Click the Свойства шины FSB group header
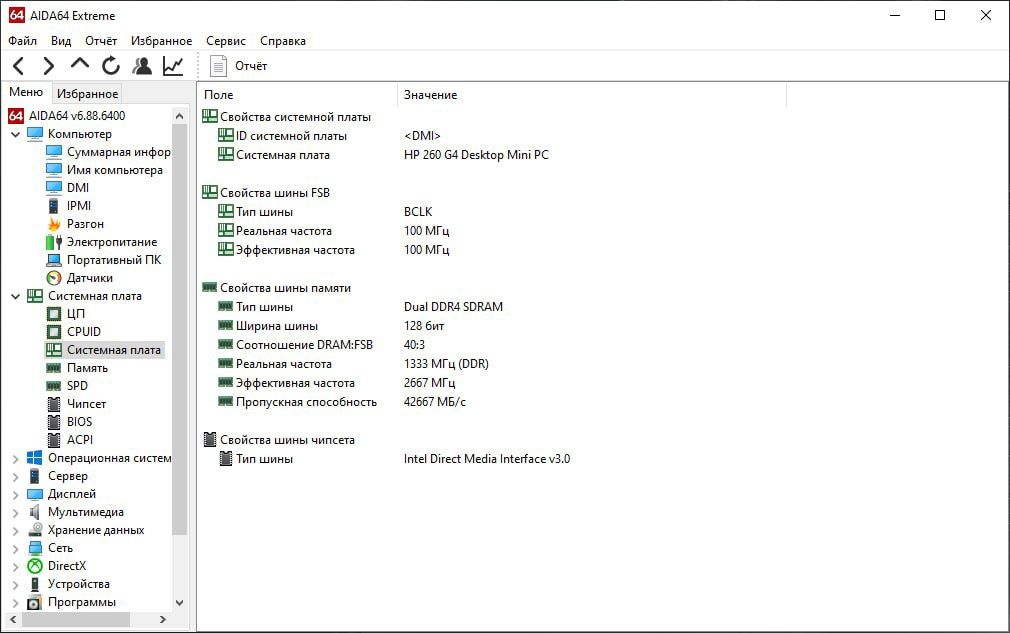Image resolution: width=1010 pixels, height=633 pixels. coord(266,193)
